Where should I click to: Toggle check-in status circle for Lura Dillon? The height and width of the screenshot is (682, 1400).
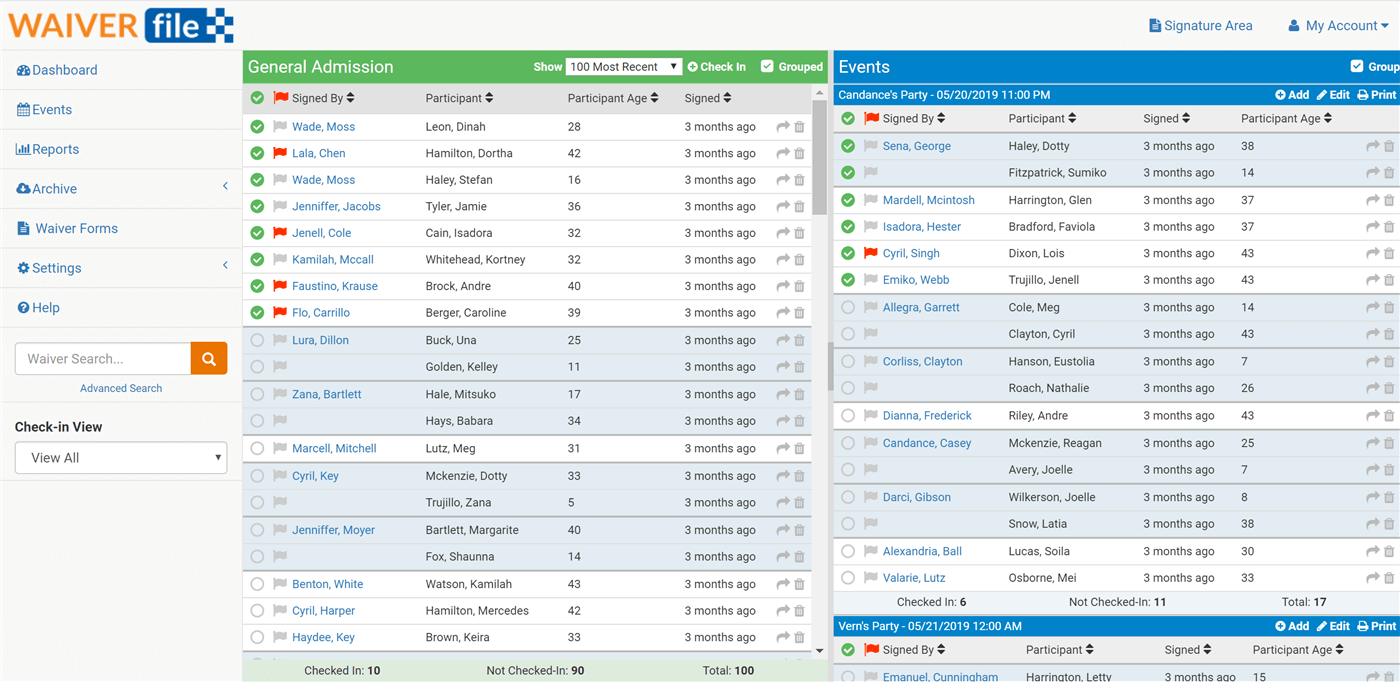click(x=256, y=340)
